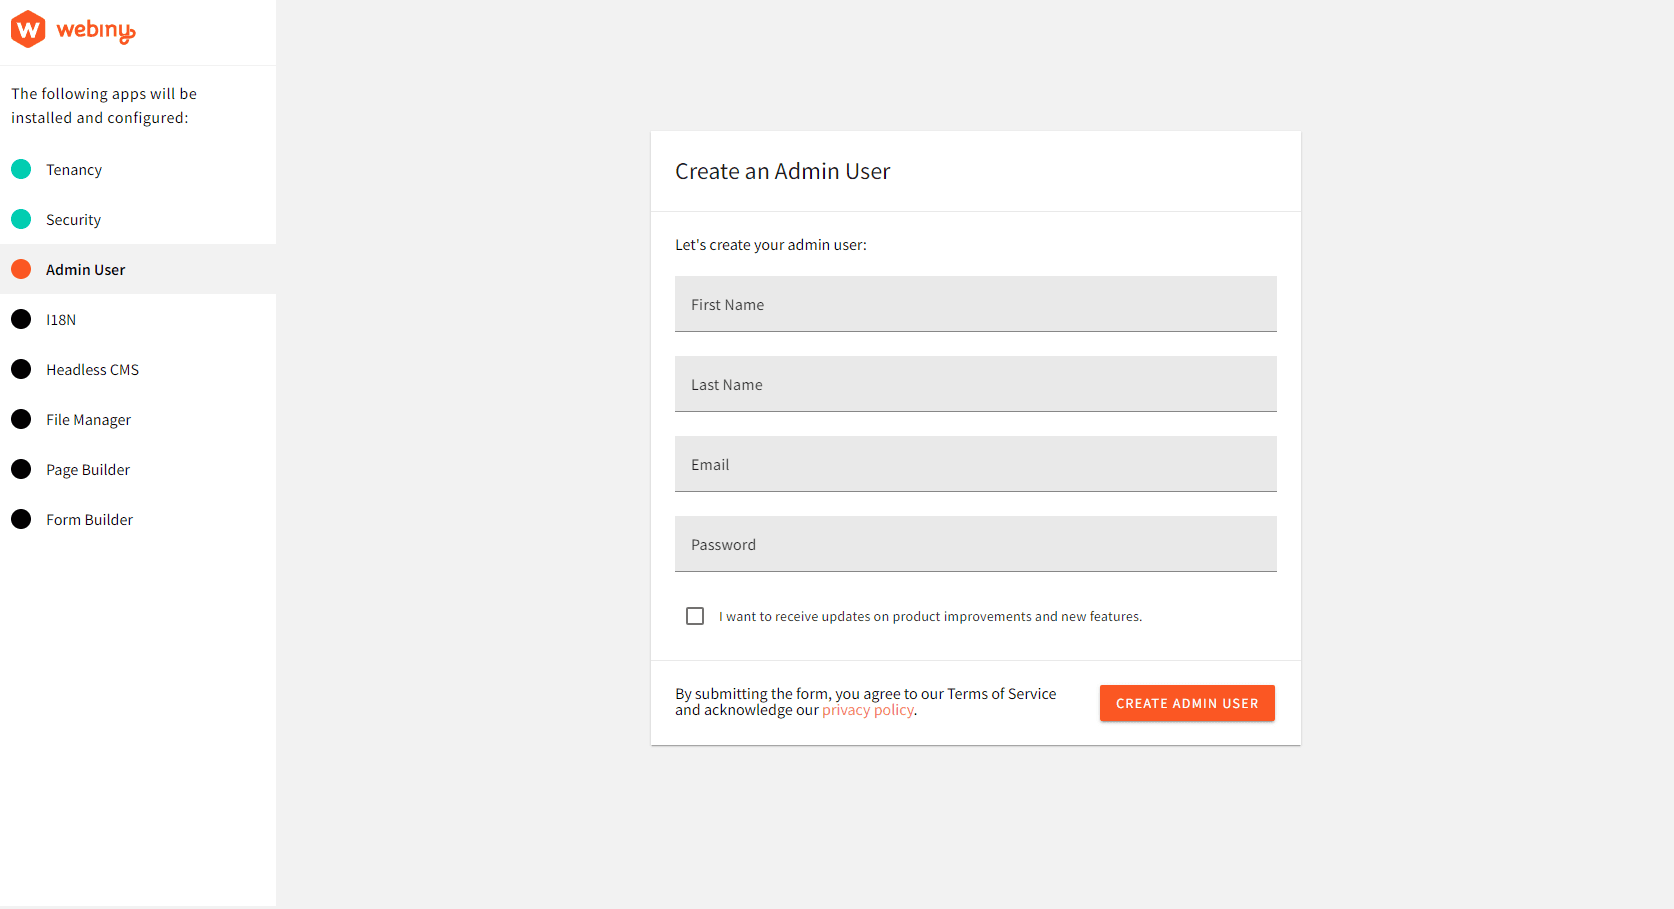The height and width of the screenshot is (909, 1674).
Task: Click the black circle beside Headless CMS
Action: pos(22,369)
